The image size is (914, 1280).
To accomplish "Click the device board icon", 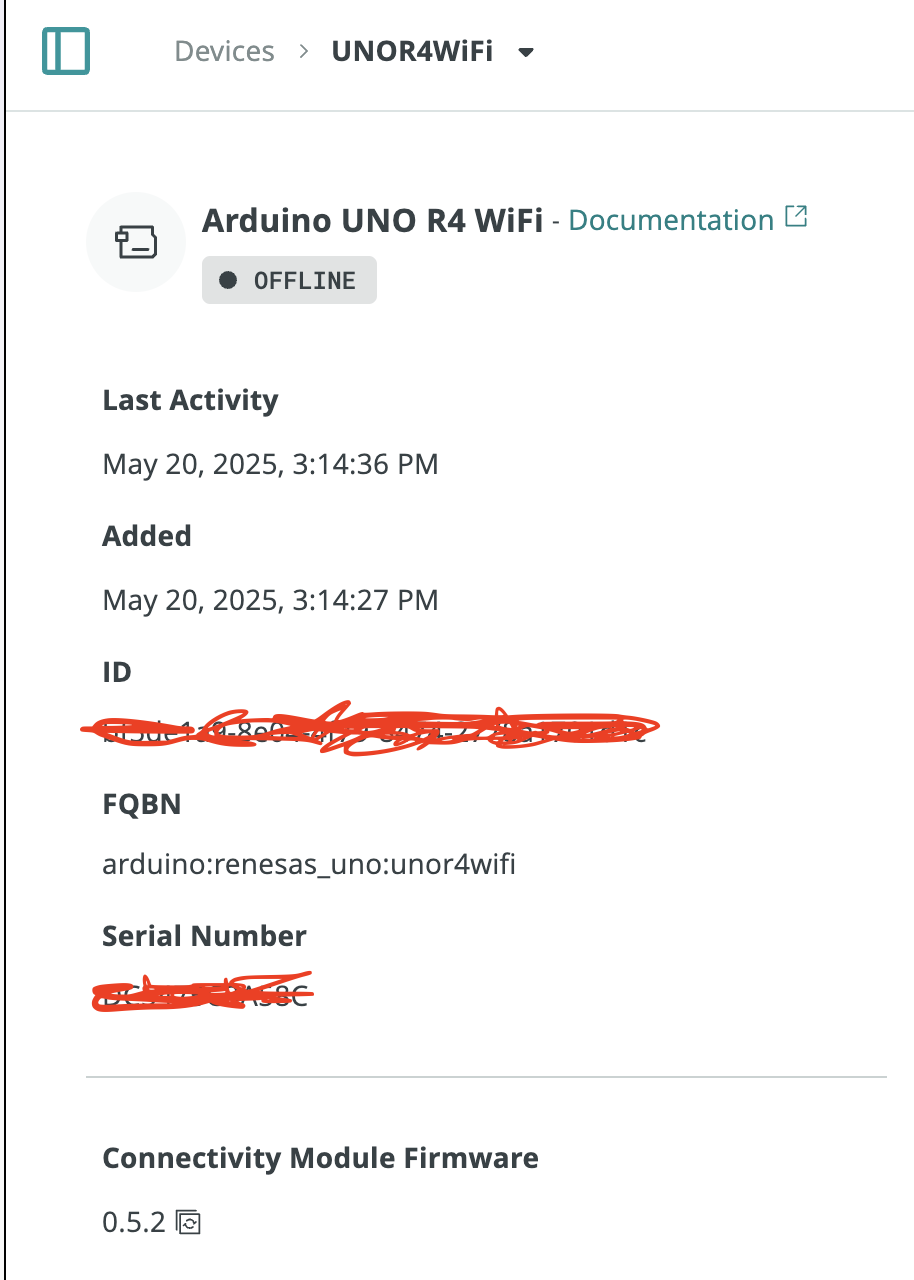I will pyautogui.click(x=135, y=242).
